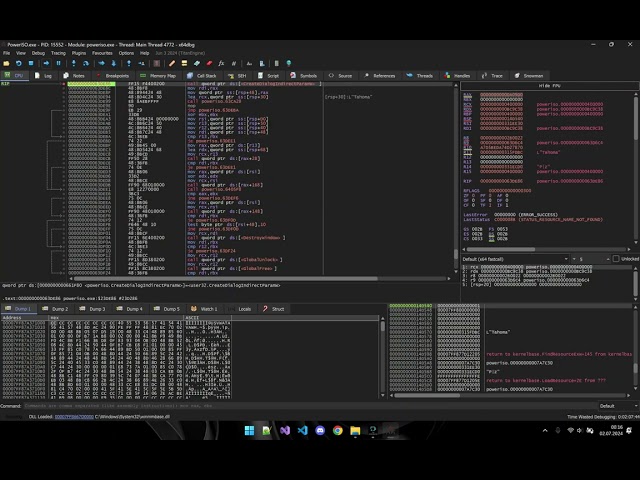Click the Hide FPU button
Viewport: 640px width, 480px height.
click(x=549, y=86)
